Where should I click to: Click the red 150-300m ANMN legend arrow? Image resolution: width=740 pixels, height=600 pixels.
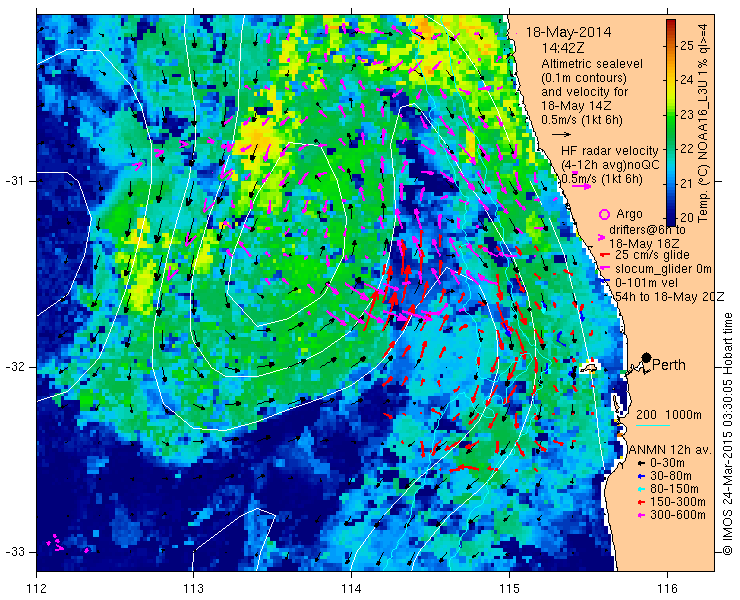pos(641,502)
